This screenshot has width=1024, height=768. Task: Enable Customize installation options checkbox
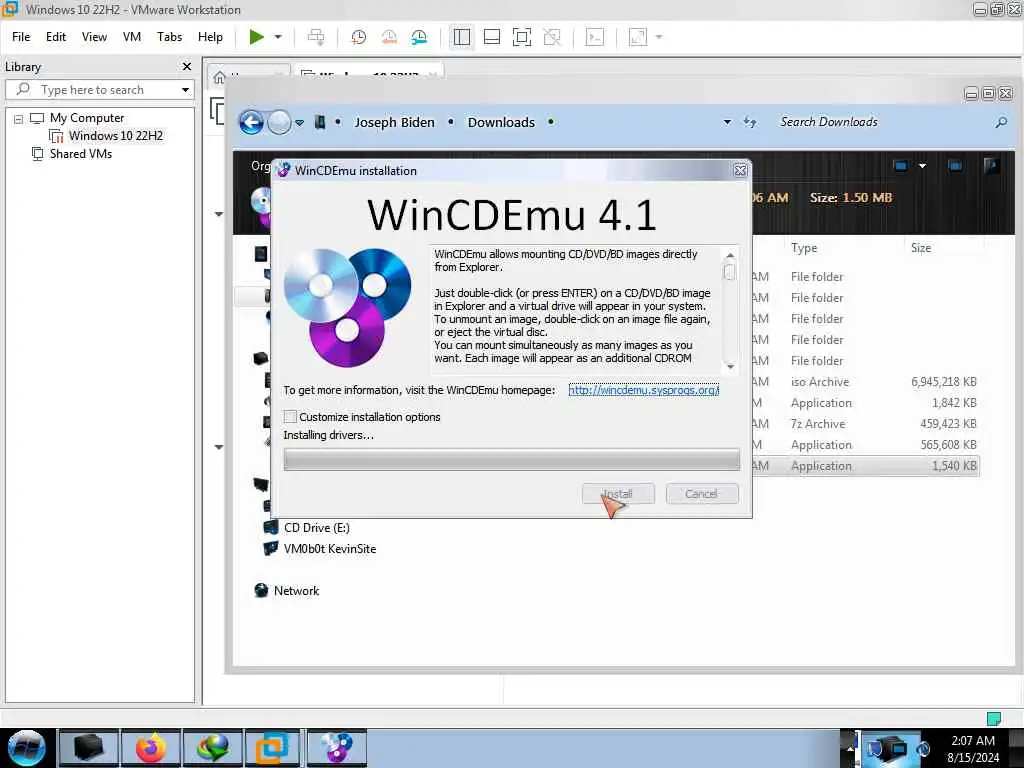291,417
